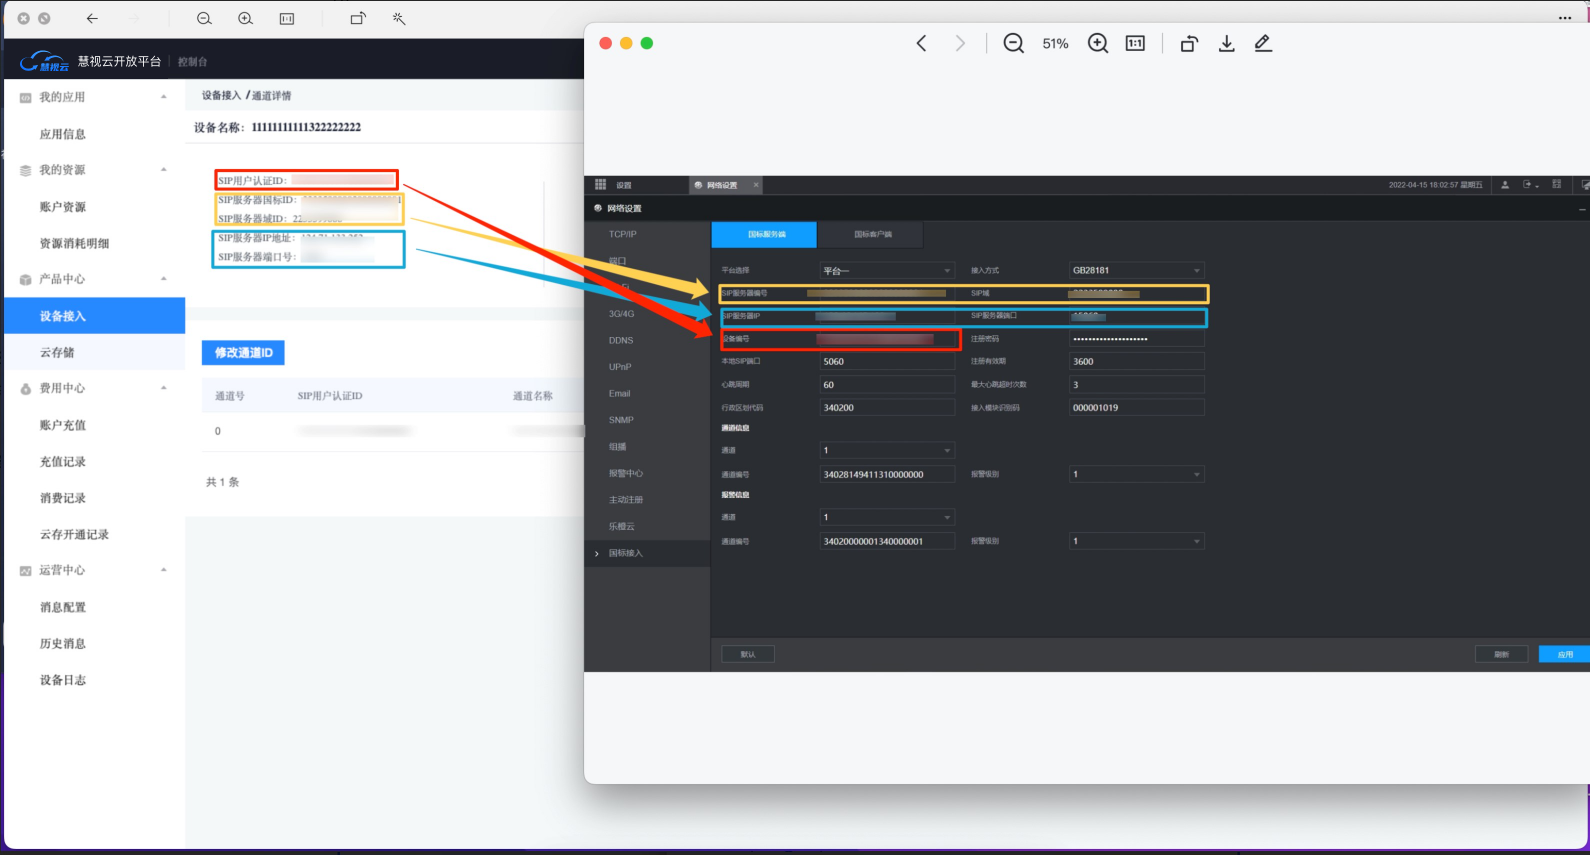Click the 慧视云 logo in the header

(x=45, y=62)
